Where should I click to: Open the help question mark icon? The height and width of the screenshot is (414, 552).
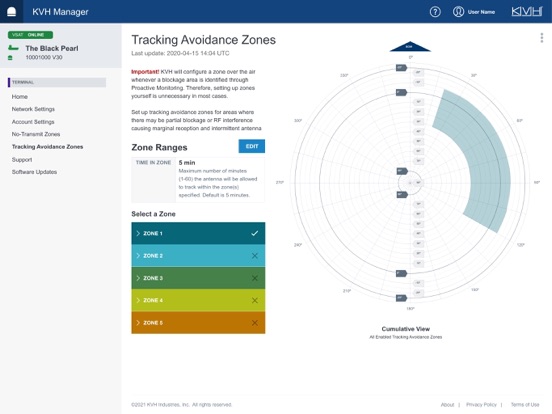[435, 12]
